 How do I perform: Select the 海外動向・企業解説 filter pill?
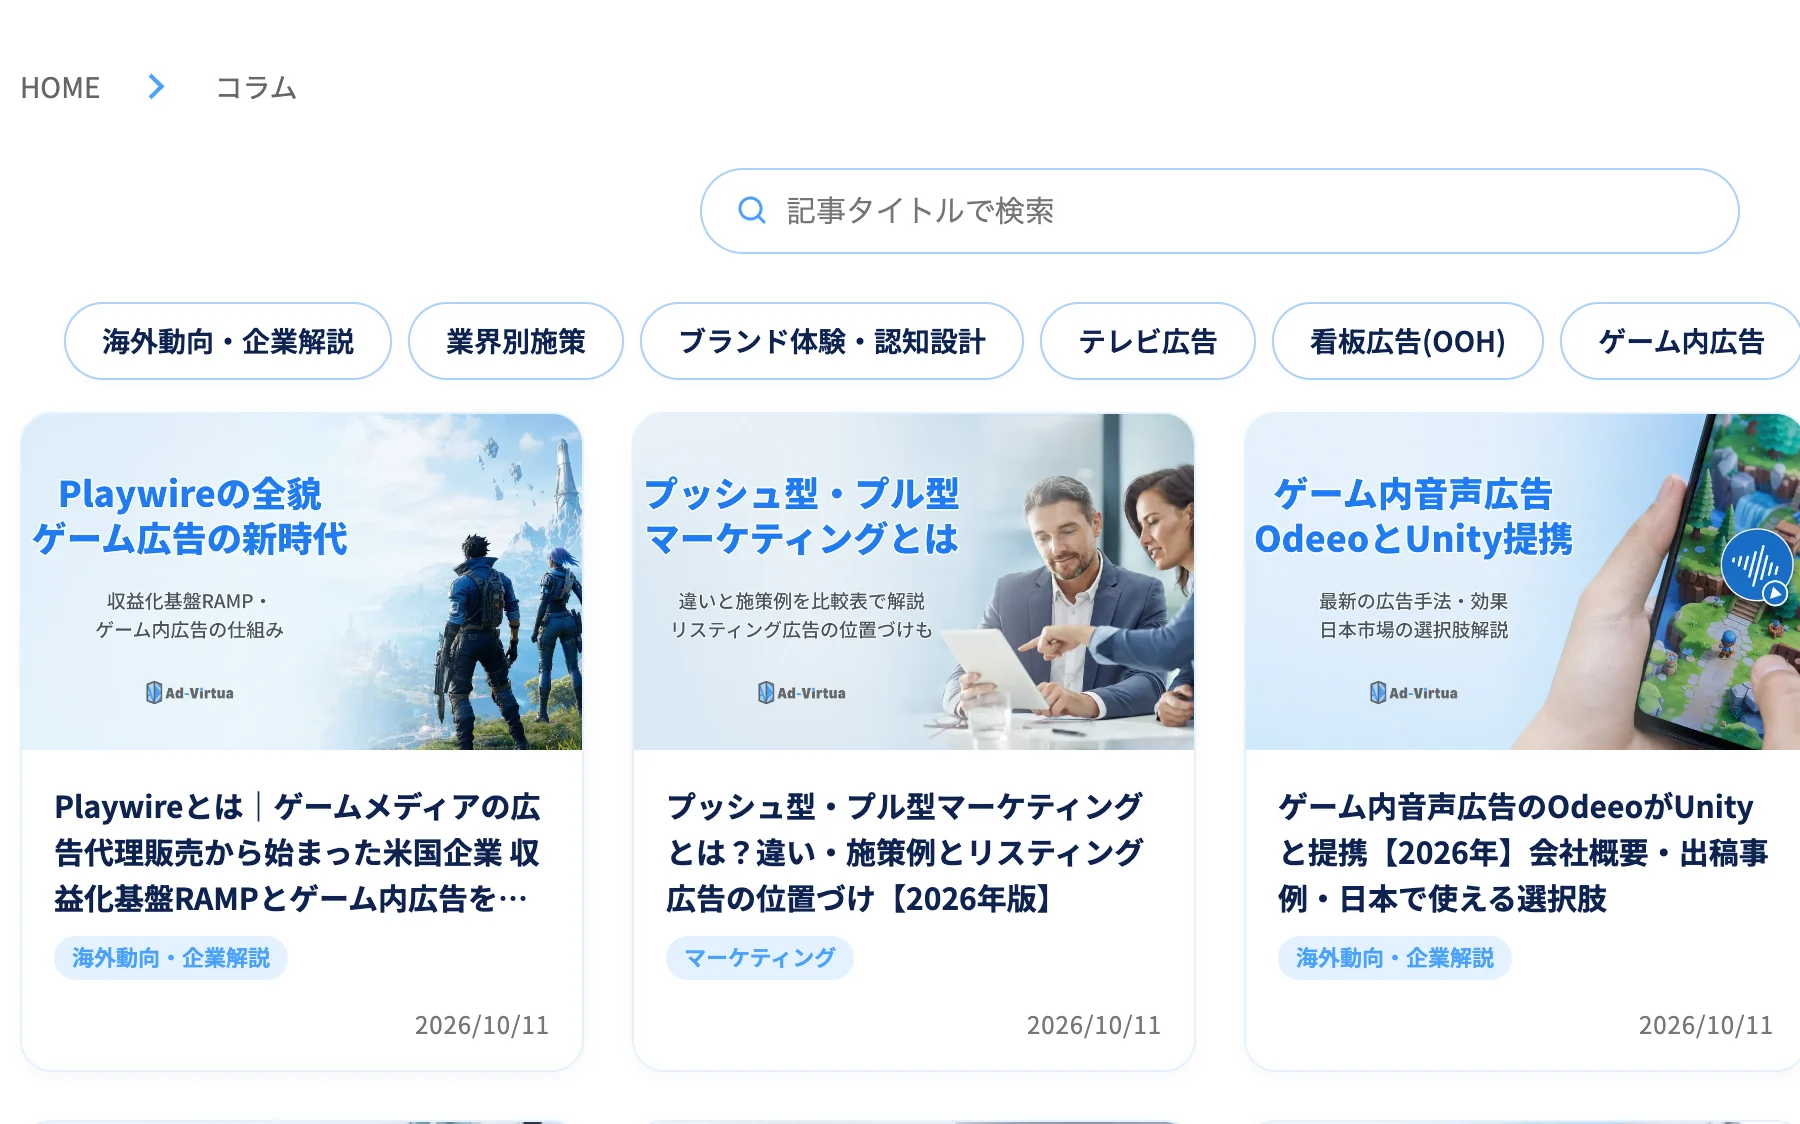click(228, 341)
